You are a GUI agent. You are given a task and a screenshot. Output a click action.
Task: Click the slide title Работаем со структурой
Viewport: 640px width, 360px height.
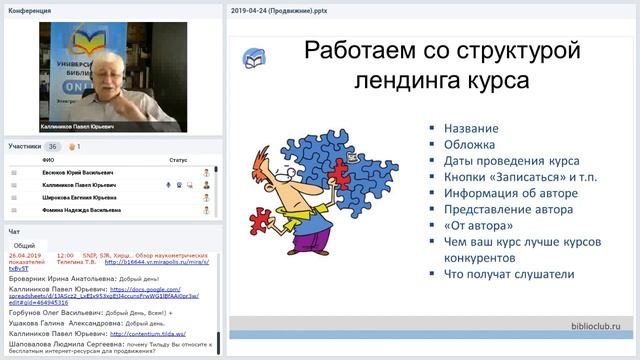442,51
